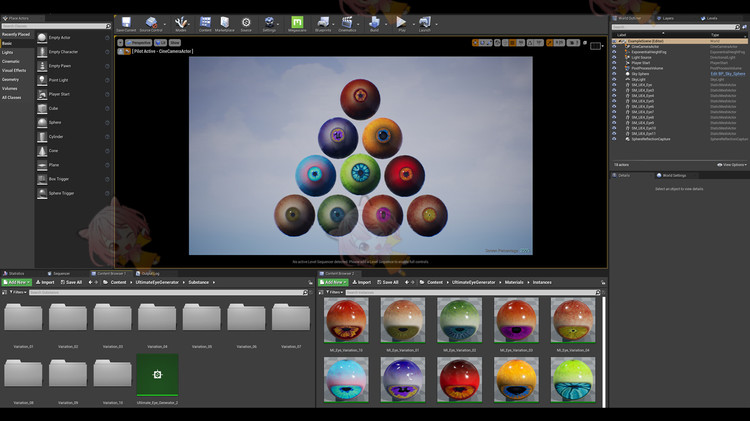Toggle visibility of SM_UE4_Eye11 actor
750x421 pixels.
tap(614, 133)
